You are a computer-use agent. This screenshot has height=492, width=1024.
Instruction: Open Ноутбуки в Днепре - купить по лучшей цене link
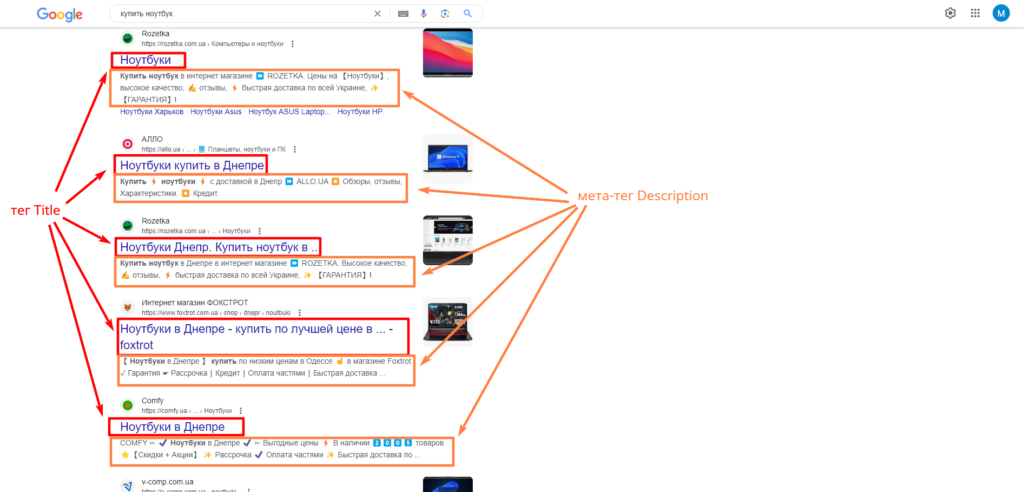coord(257,336)
